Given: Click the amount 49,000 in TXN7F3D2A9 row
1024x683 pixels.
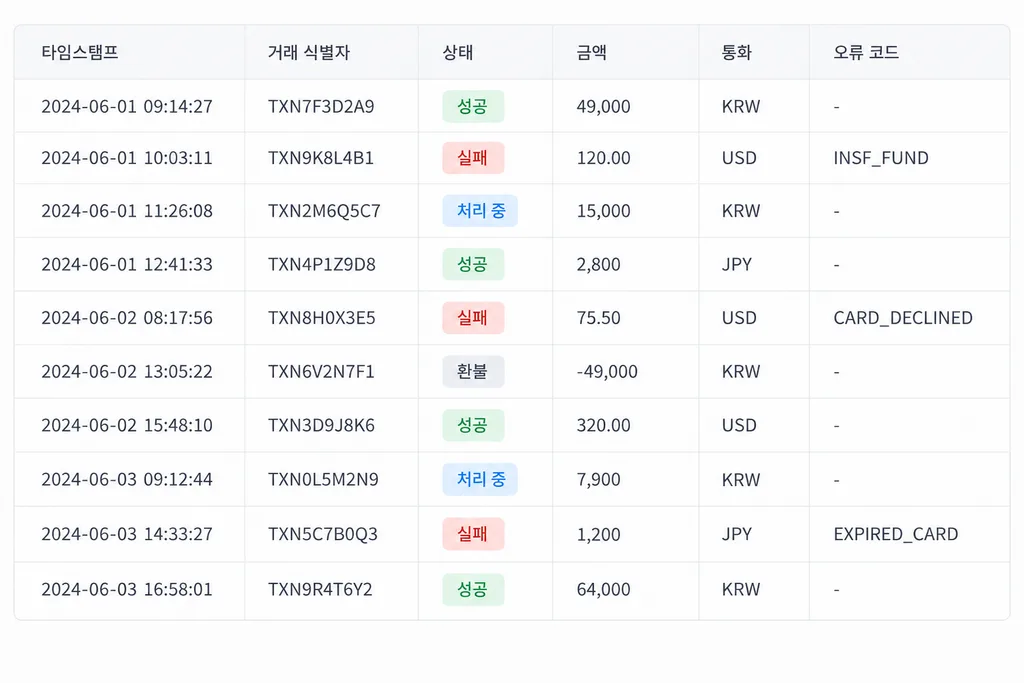Looking at the screenshot, I should pyautogui.click(x=603, y=106).
